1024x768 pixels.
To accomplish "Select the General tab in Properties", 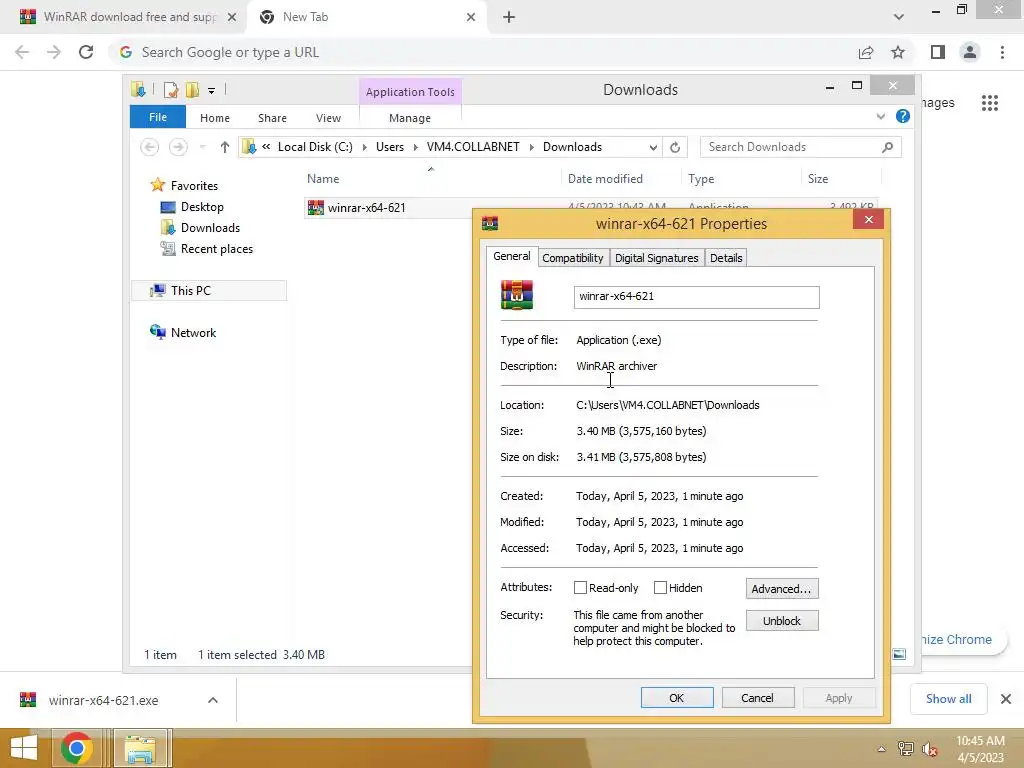I will coord(511,256).
